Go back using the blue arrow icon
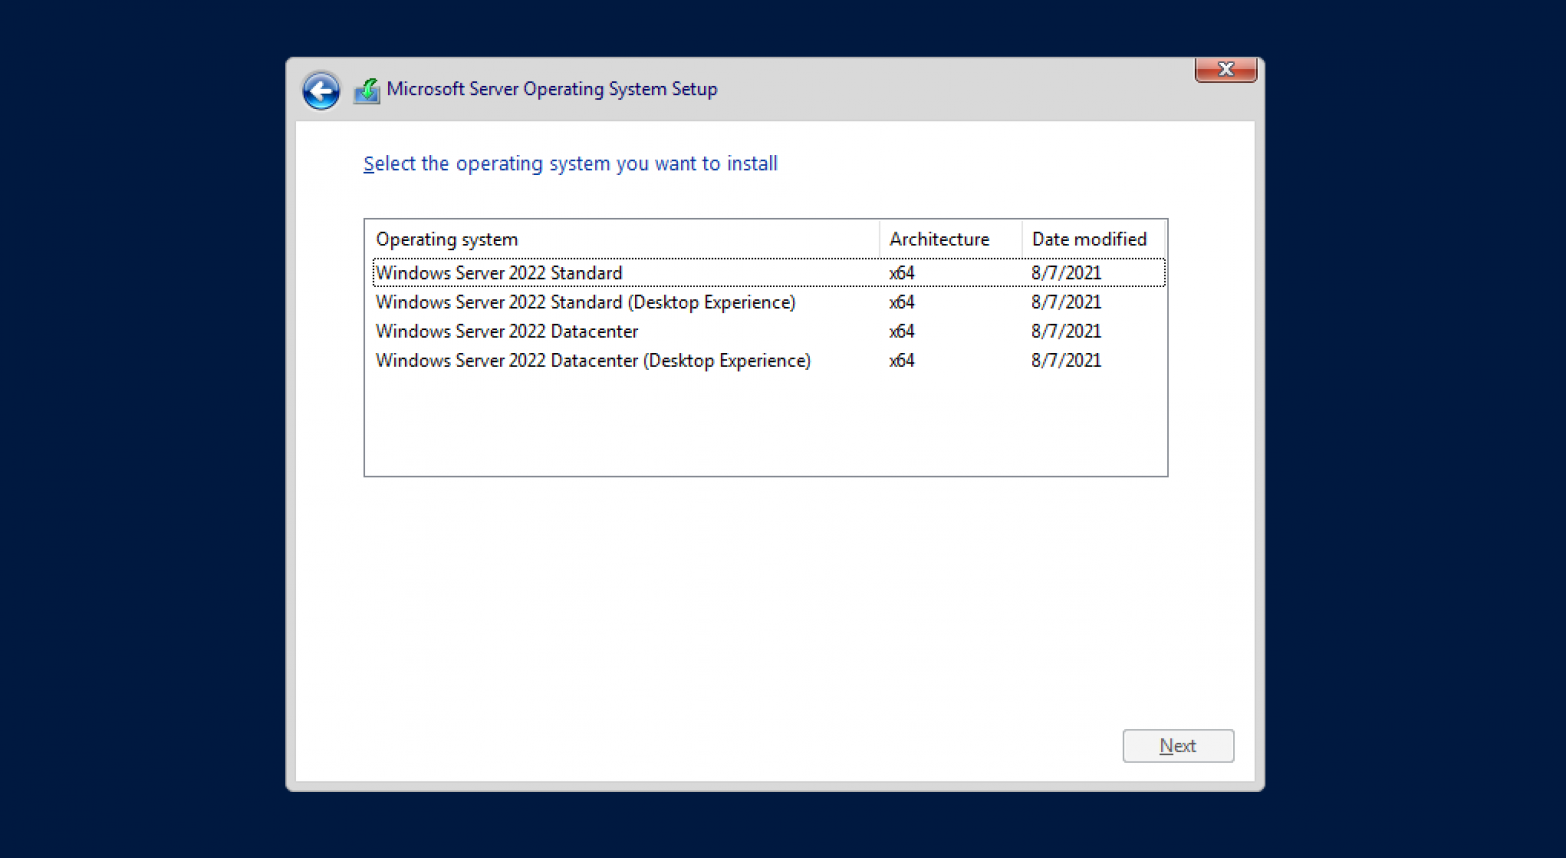This screenshot has height=858, width=1566. pos(321,91)
